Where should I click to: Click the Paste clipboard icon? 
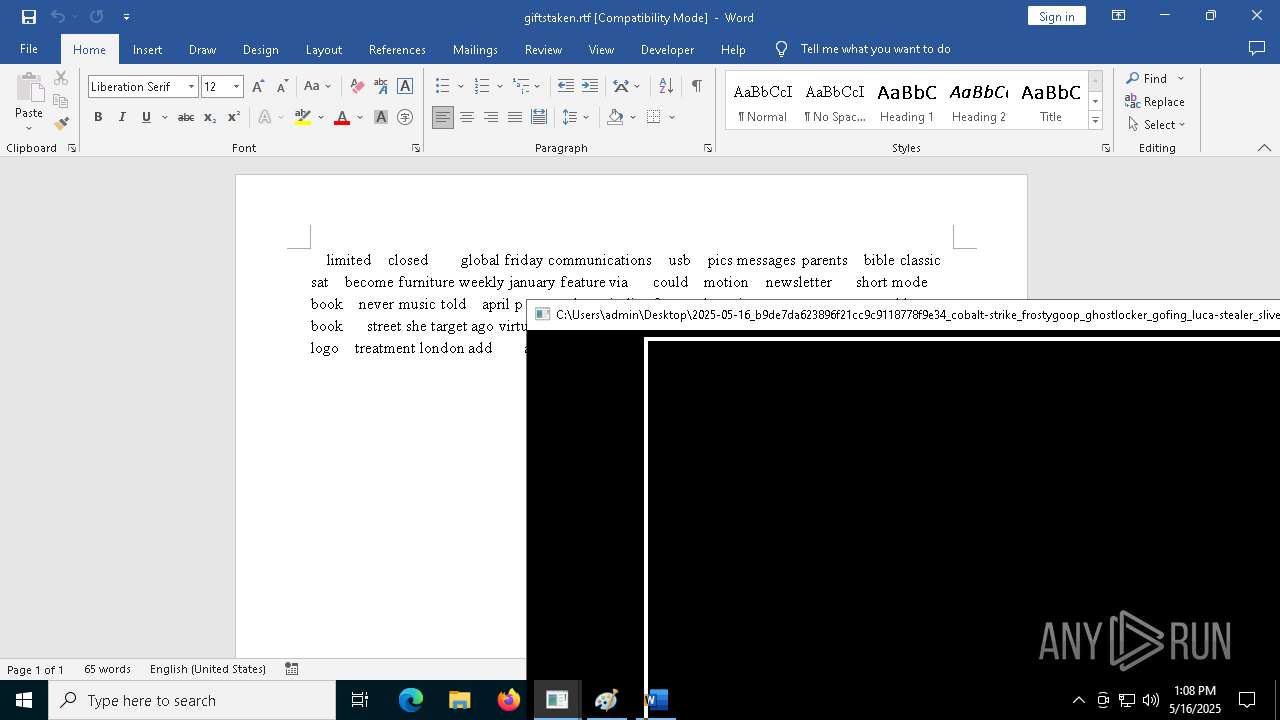(29, 89)
